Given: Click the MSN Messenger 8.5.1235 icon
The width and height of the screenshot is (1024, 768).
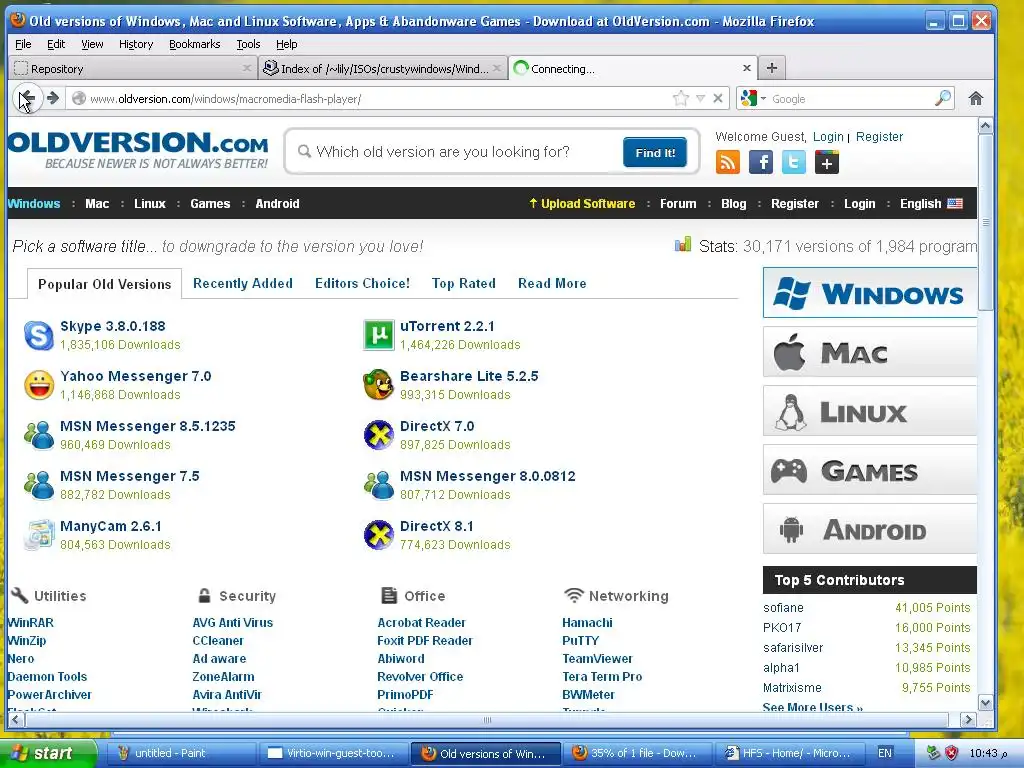Looking at the screenshot, I should (x=39, y=435).
